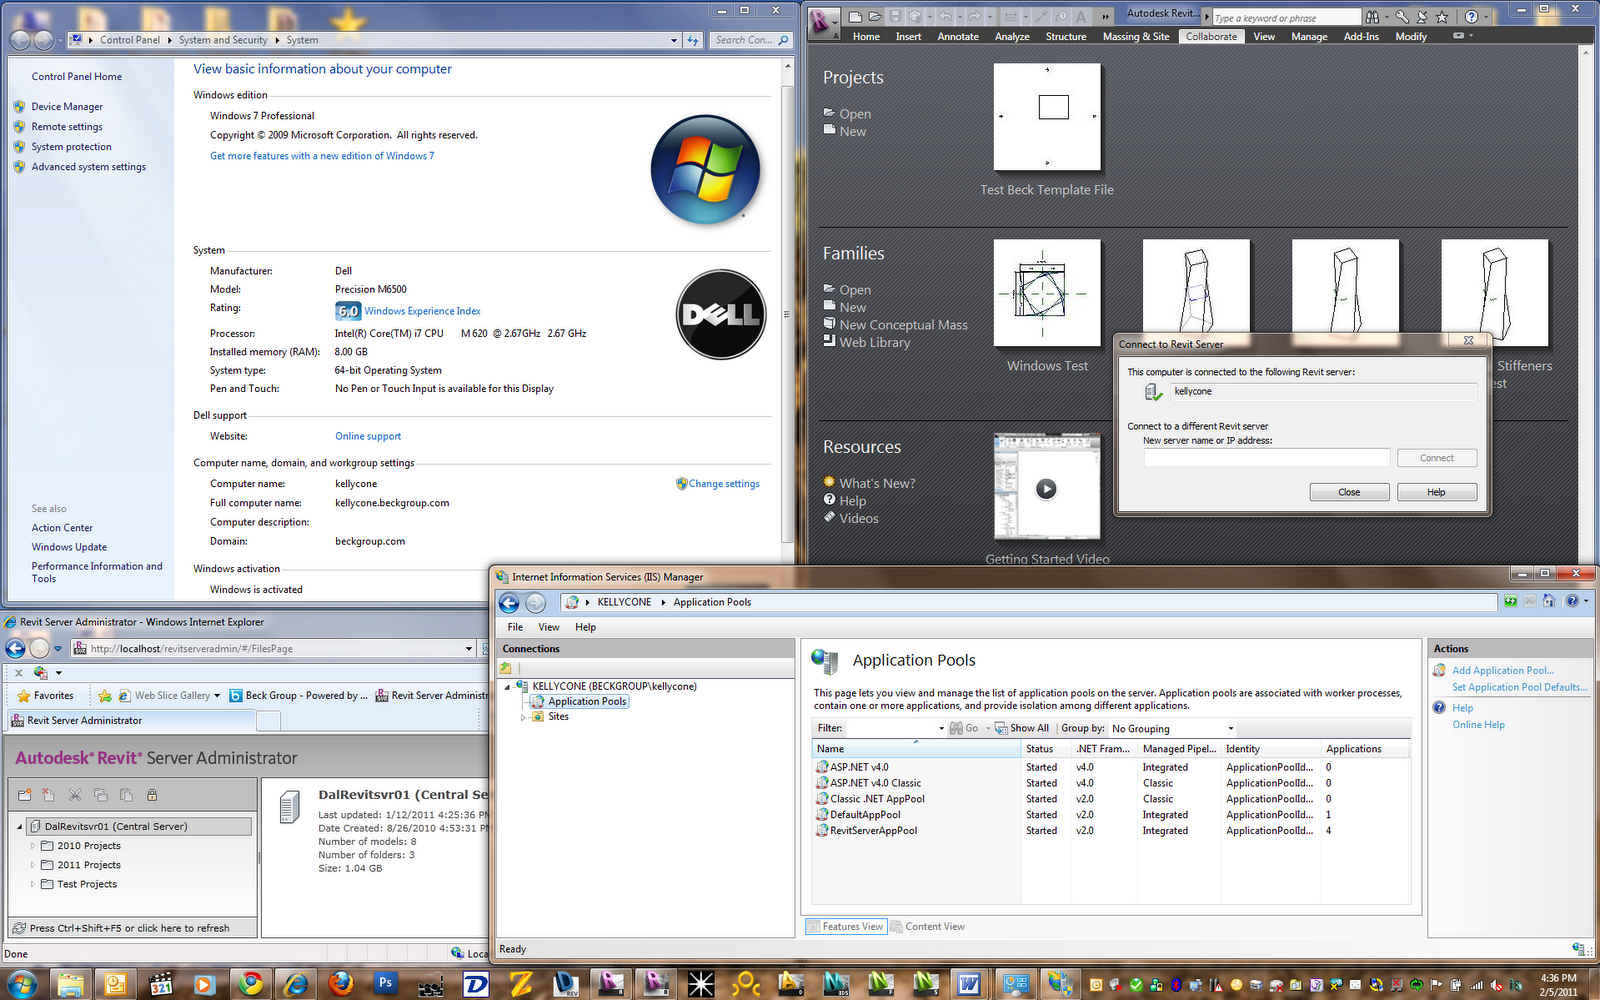Image resolution: width=1600 pixels, height=1000 pixels.
Task: Click Change settings link in System window
Action: [x=724, y=484]
